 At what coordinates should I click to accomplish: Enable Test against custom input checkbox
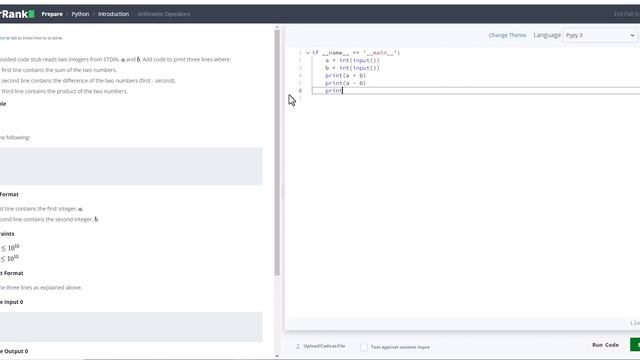tap(364, 347)
